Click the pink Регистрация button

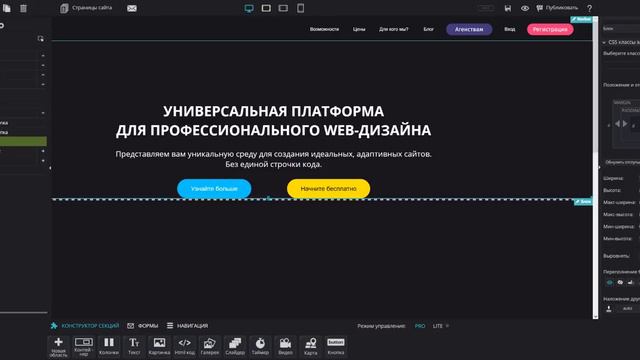point(550,29)
